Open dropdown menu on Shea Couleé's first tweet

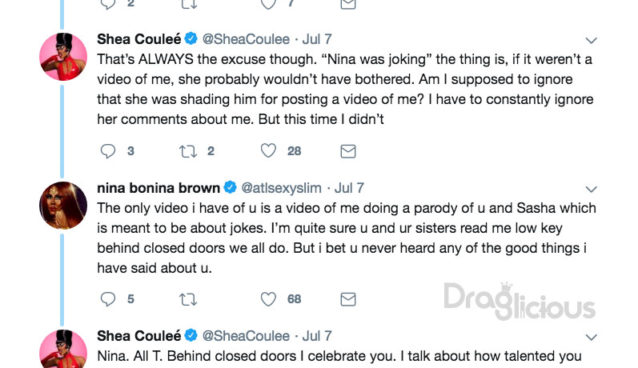coord(591,40)
